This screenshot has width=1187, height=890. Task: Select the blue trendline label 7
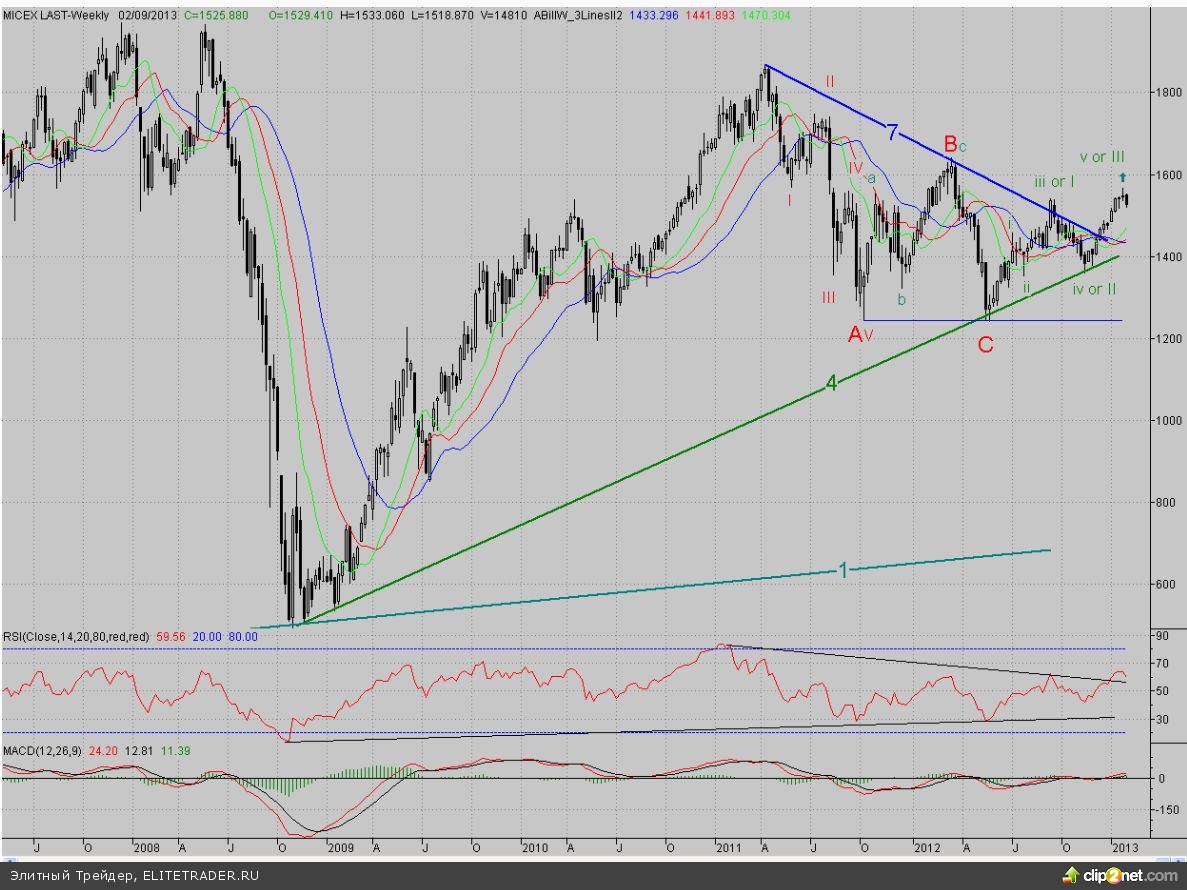[x=894, y=128]
